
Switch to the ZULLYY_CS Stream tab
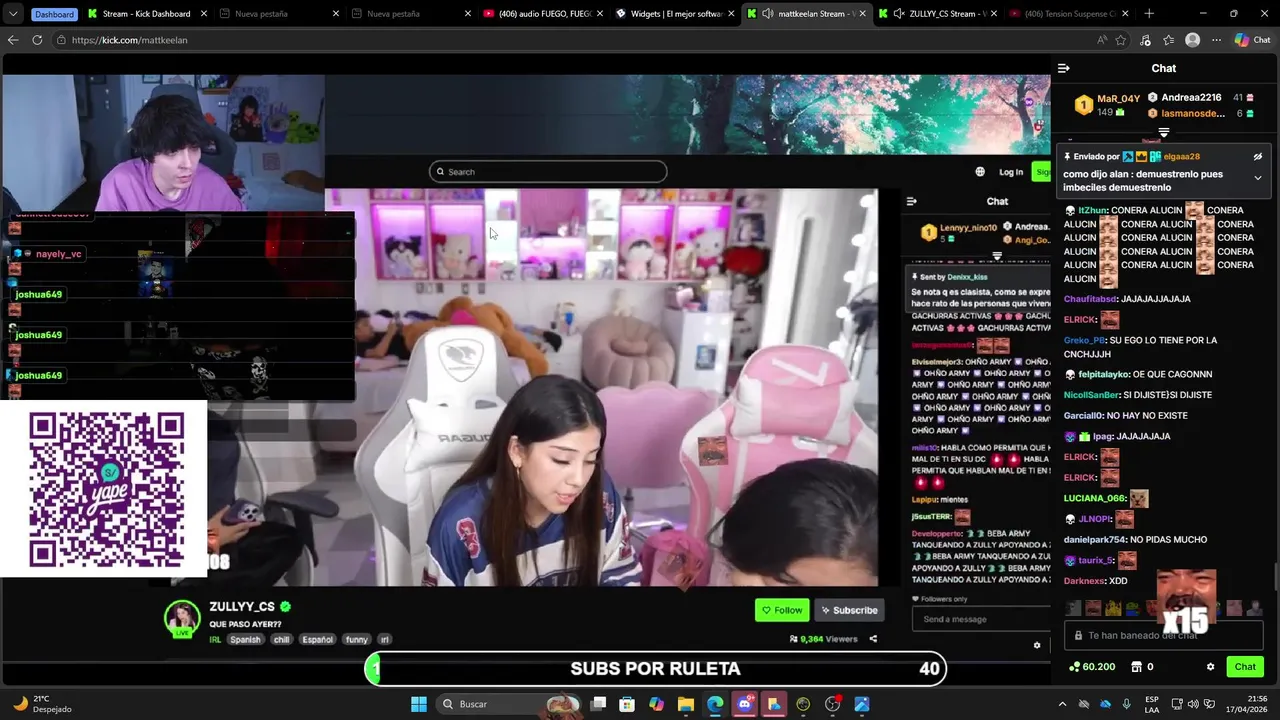tap(940, 14)
